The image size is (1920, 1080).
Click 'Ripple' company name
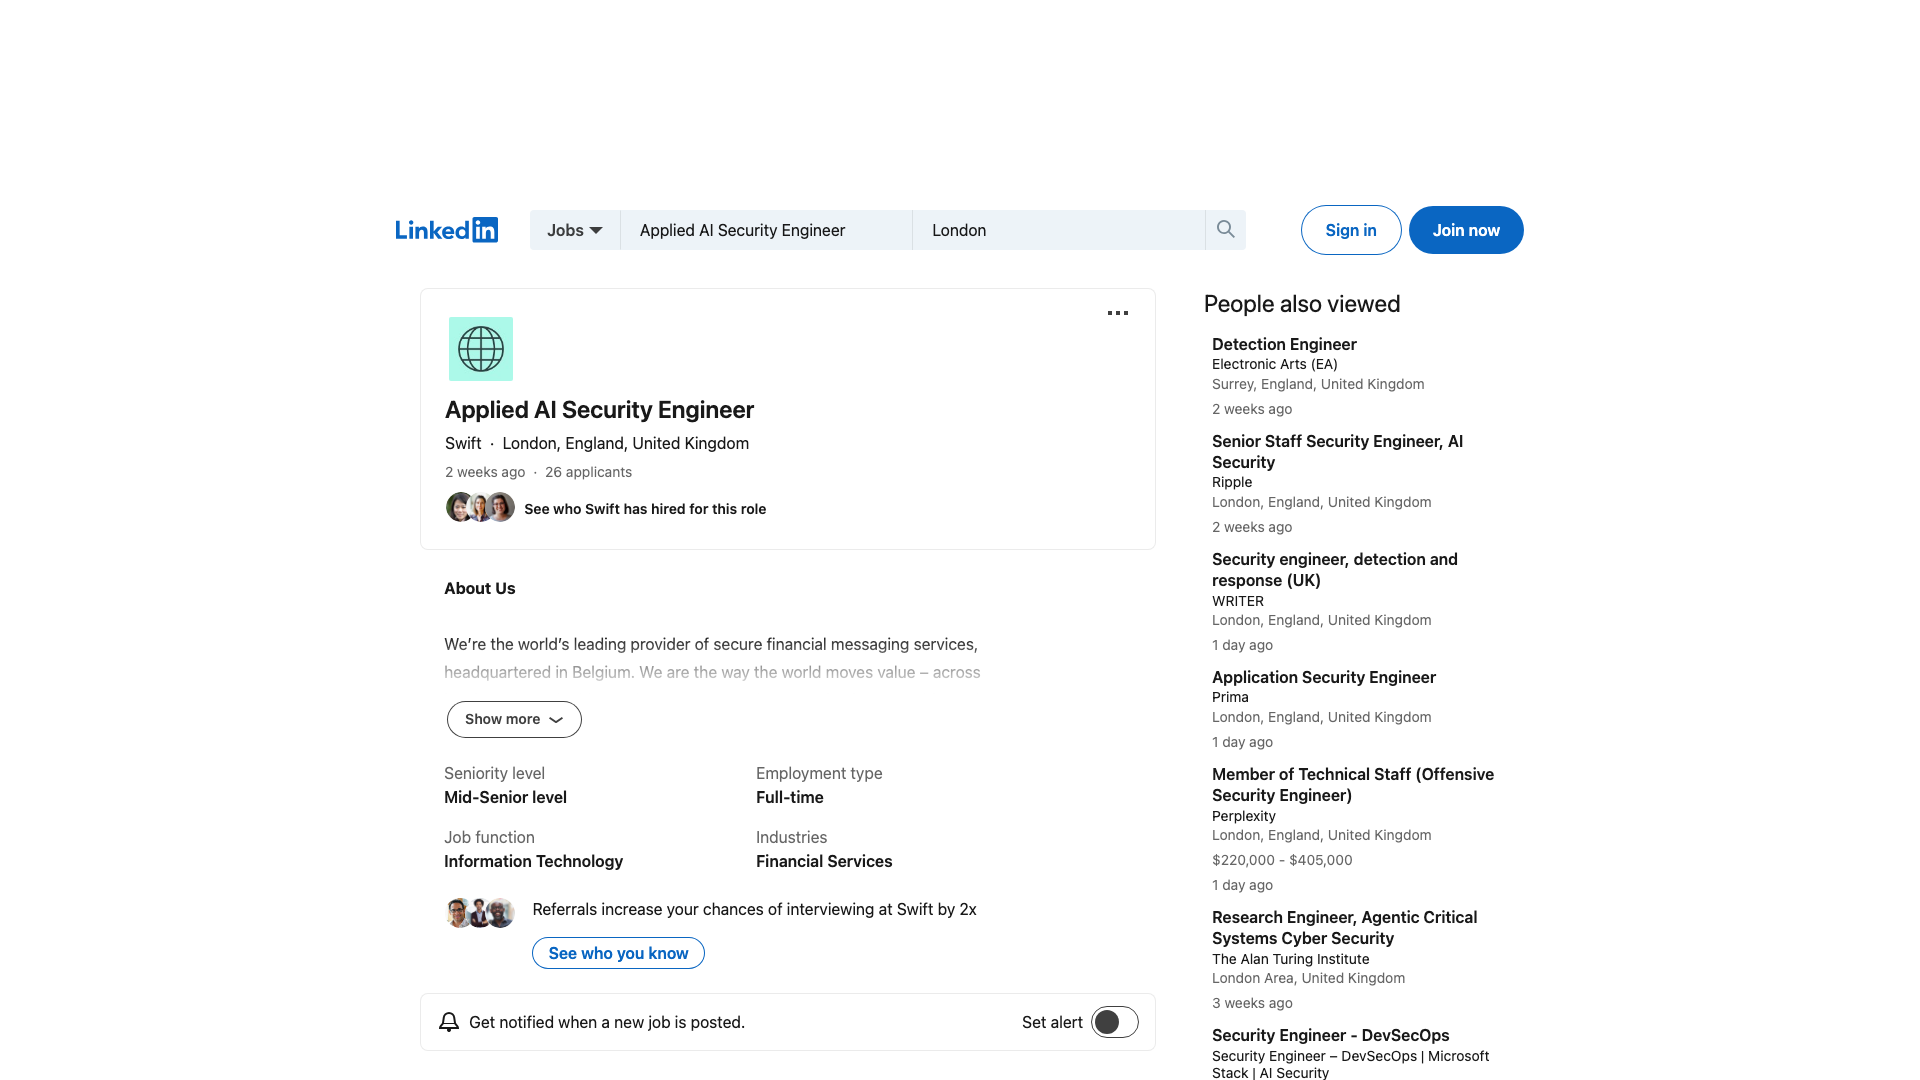tap(1232, 482)
